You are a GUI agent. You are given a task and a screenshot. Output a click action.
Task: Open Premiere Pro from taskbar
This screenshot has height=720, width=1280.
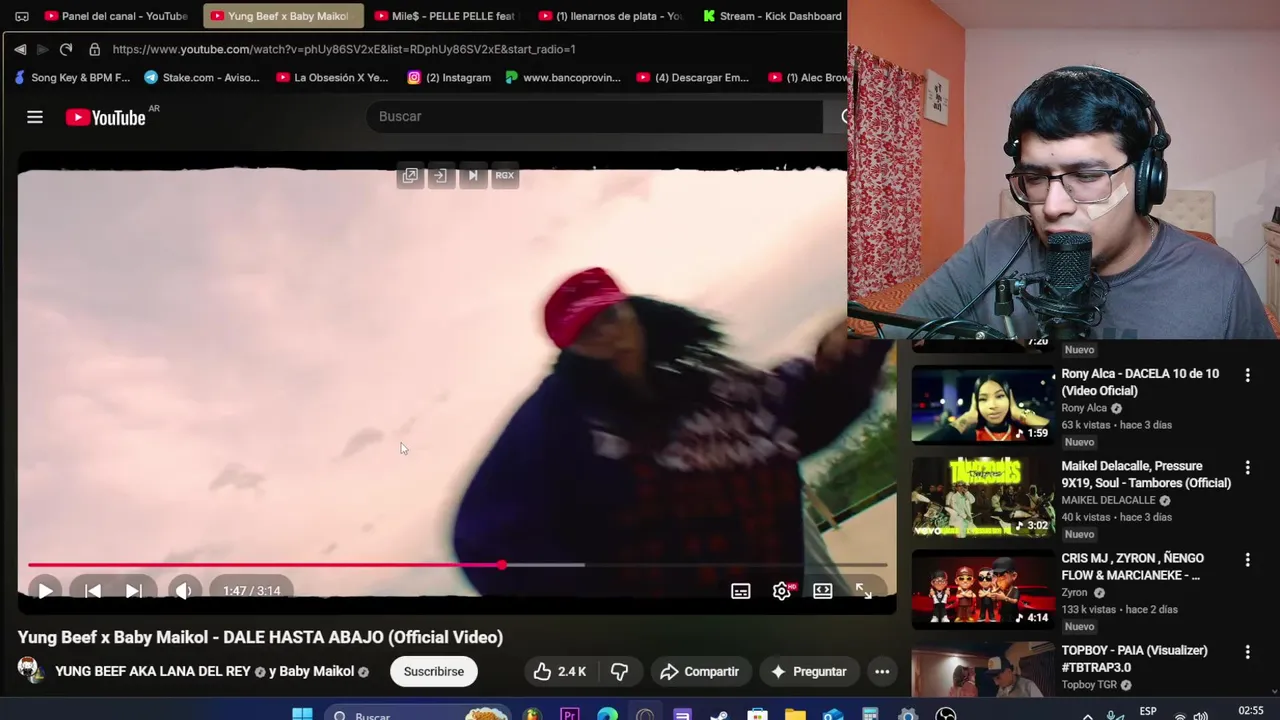(570, 715)
